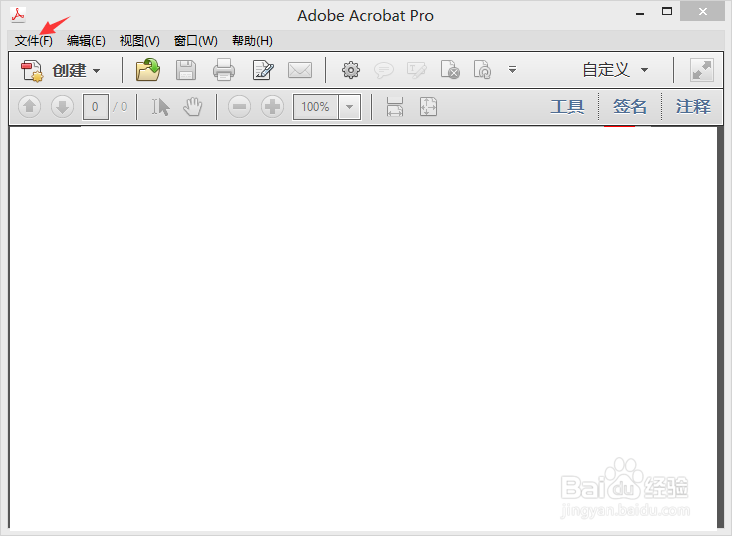
Task: Click the Adobe Acrobat title bar icon
Action: coord(18,15)
